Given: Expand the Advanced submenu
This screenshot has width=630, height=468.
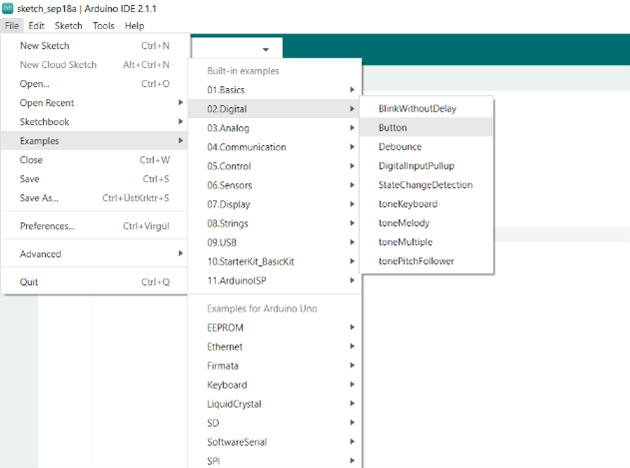Looking at the screenshot, I should pos(95,254).
